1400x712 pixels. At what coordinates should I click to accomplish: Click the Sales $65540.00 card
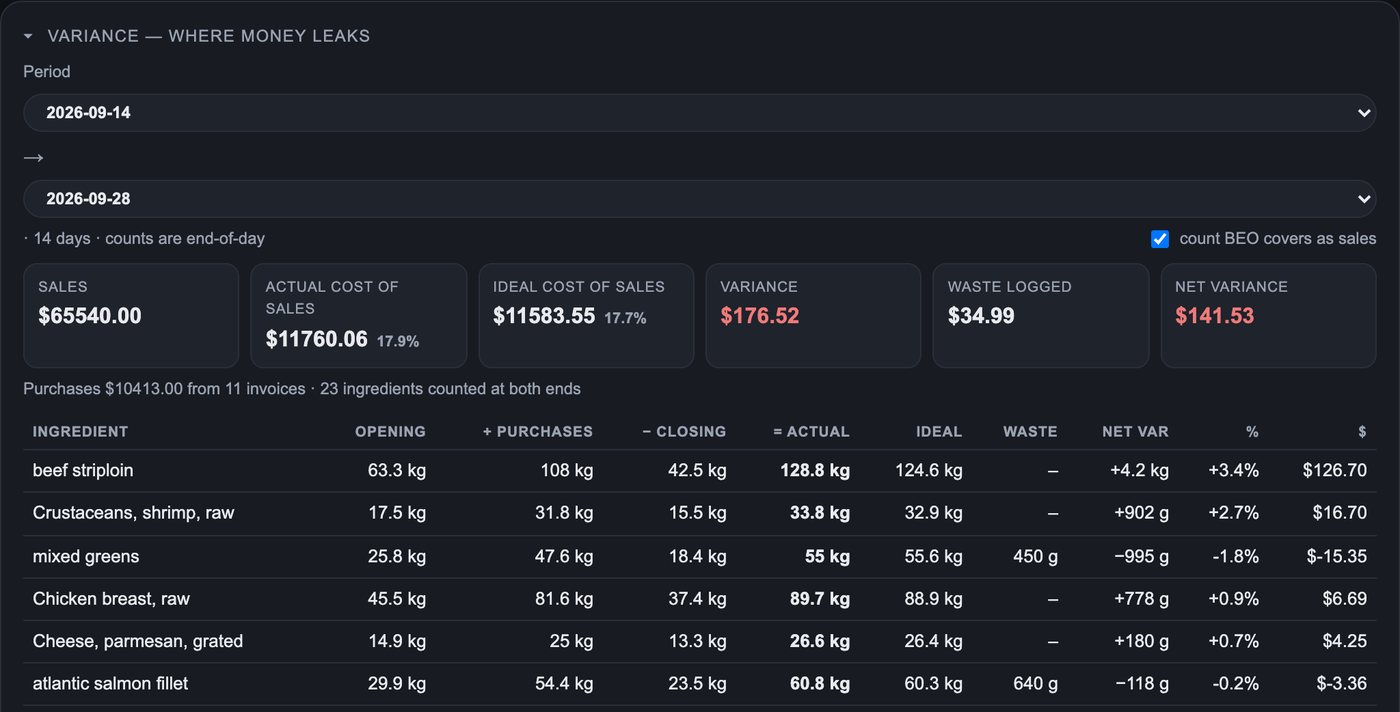pos(131,316)
